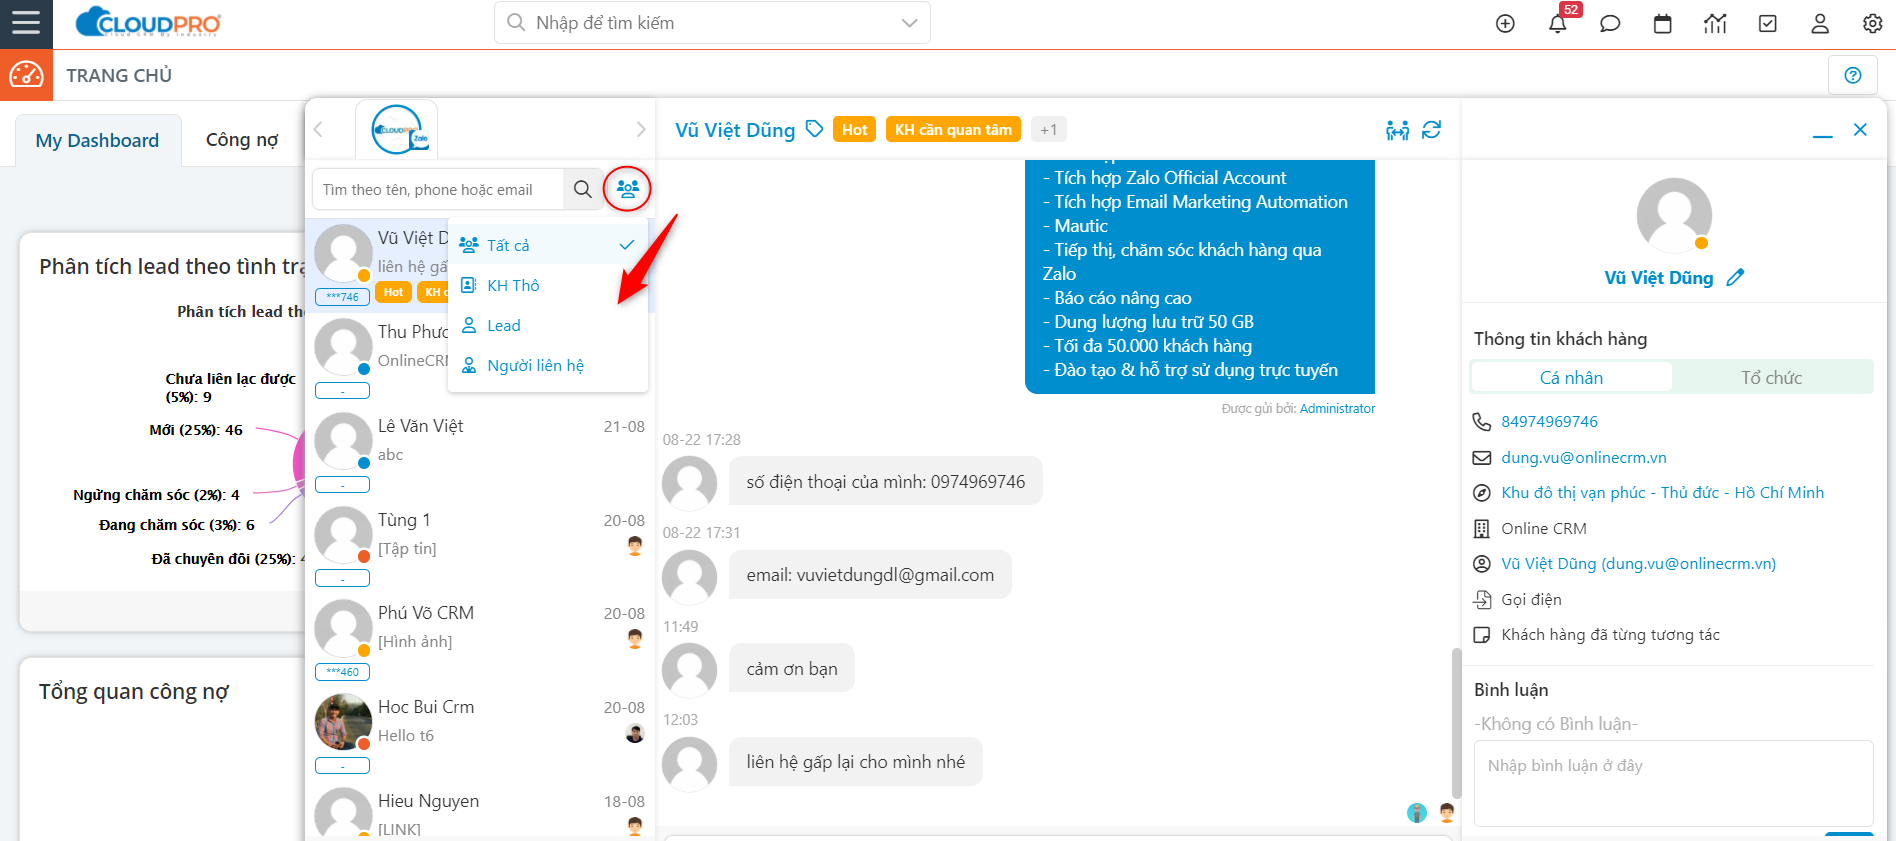Click the message 'liên hệ gấp lại cho mình nhé'

click(856, 762)
